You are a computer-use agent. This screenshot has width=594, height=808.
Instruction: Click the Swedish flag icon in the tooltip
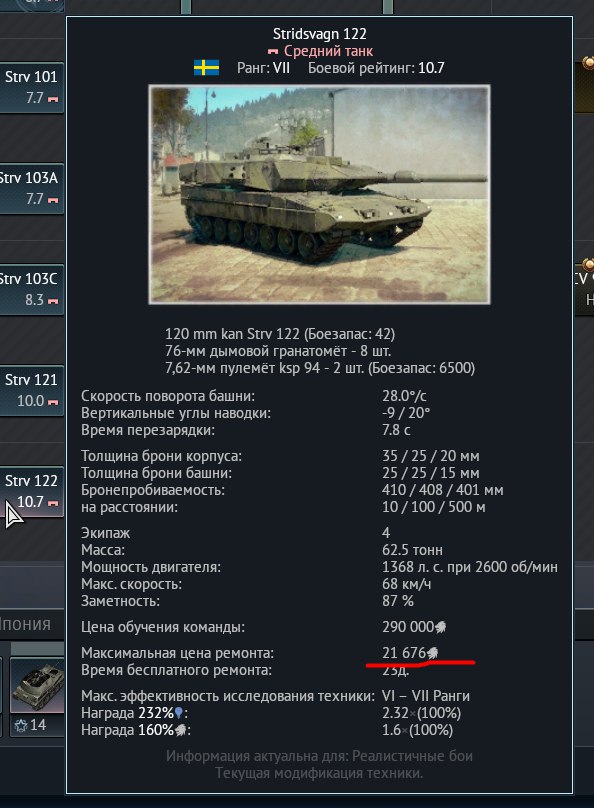pyautogui.click(x=206, y=68)
